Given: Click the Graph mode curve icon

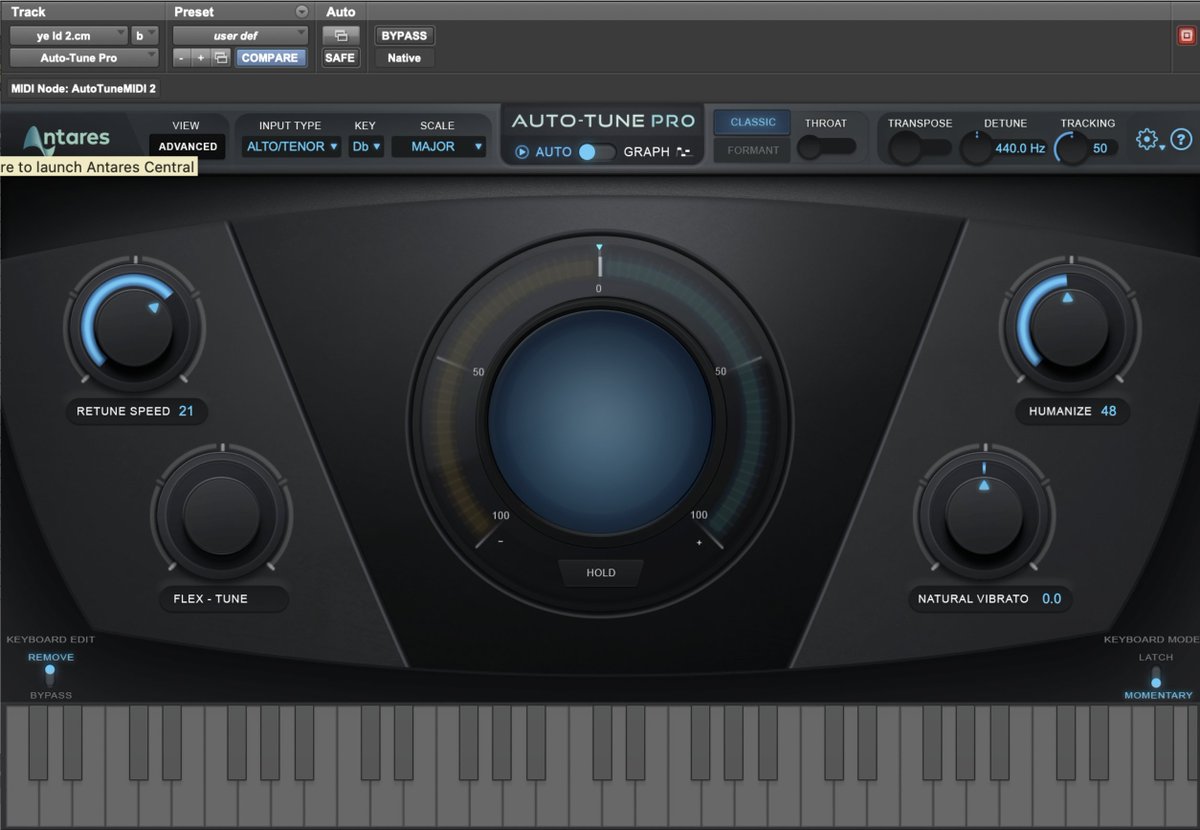Looking at the screenshot, I should click(684, 152).
